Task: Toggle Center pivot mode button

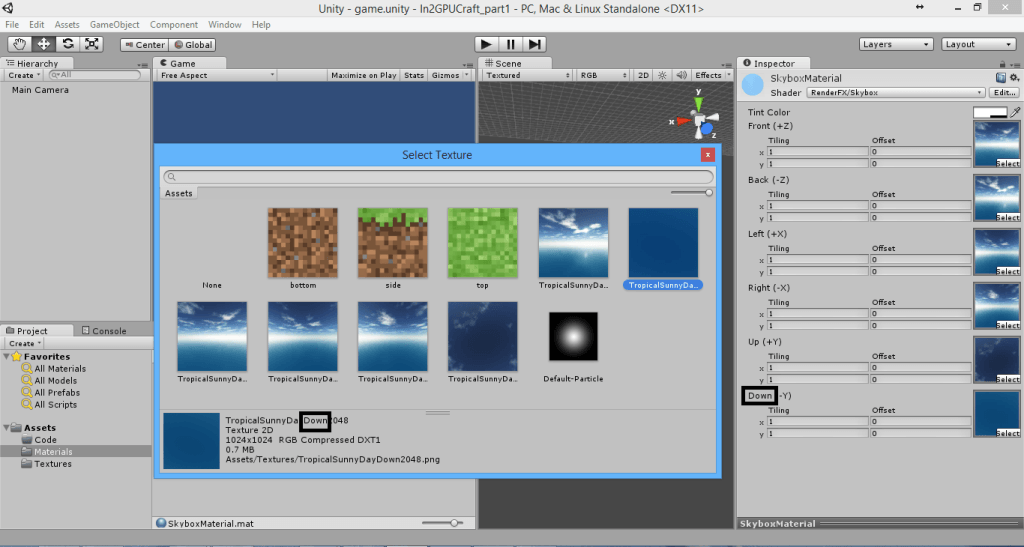Action: click(x=144, y=45)
